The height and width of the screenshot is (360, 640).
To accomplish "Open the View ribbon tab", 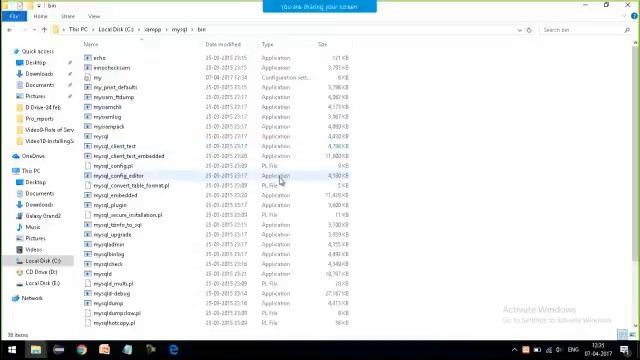I will [x=94, y=16].
